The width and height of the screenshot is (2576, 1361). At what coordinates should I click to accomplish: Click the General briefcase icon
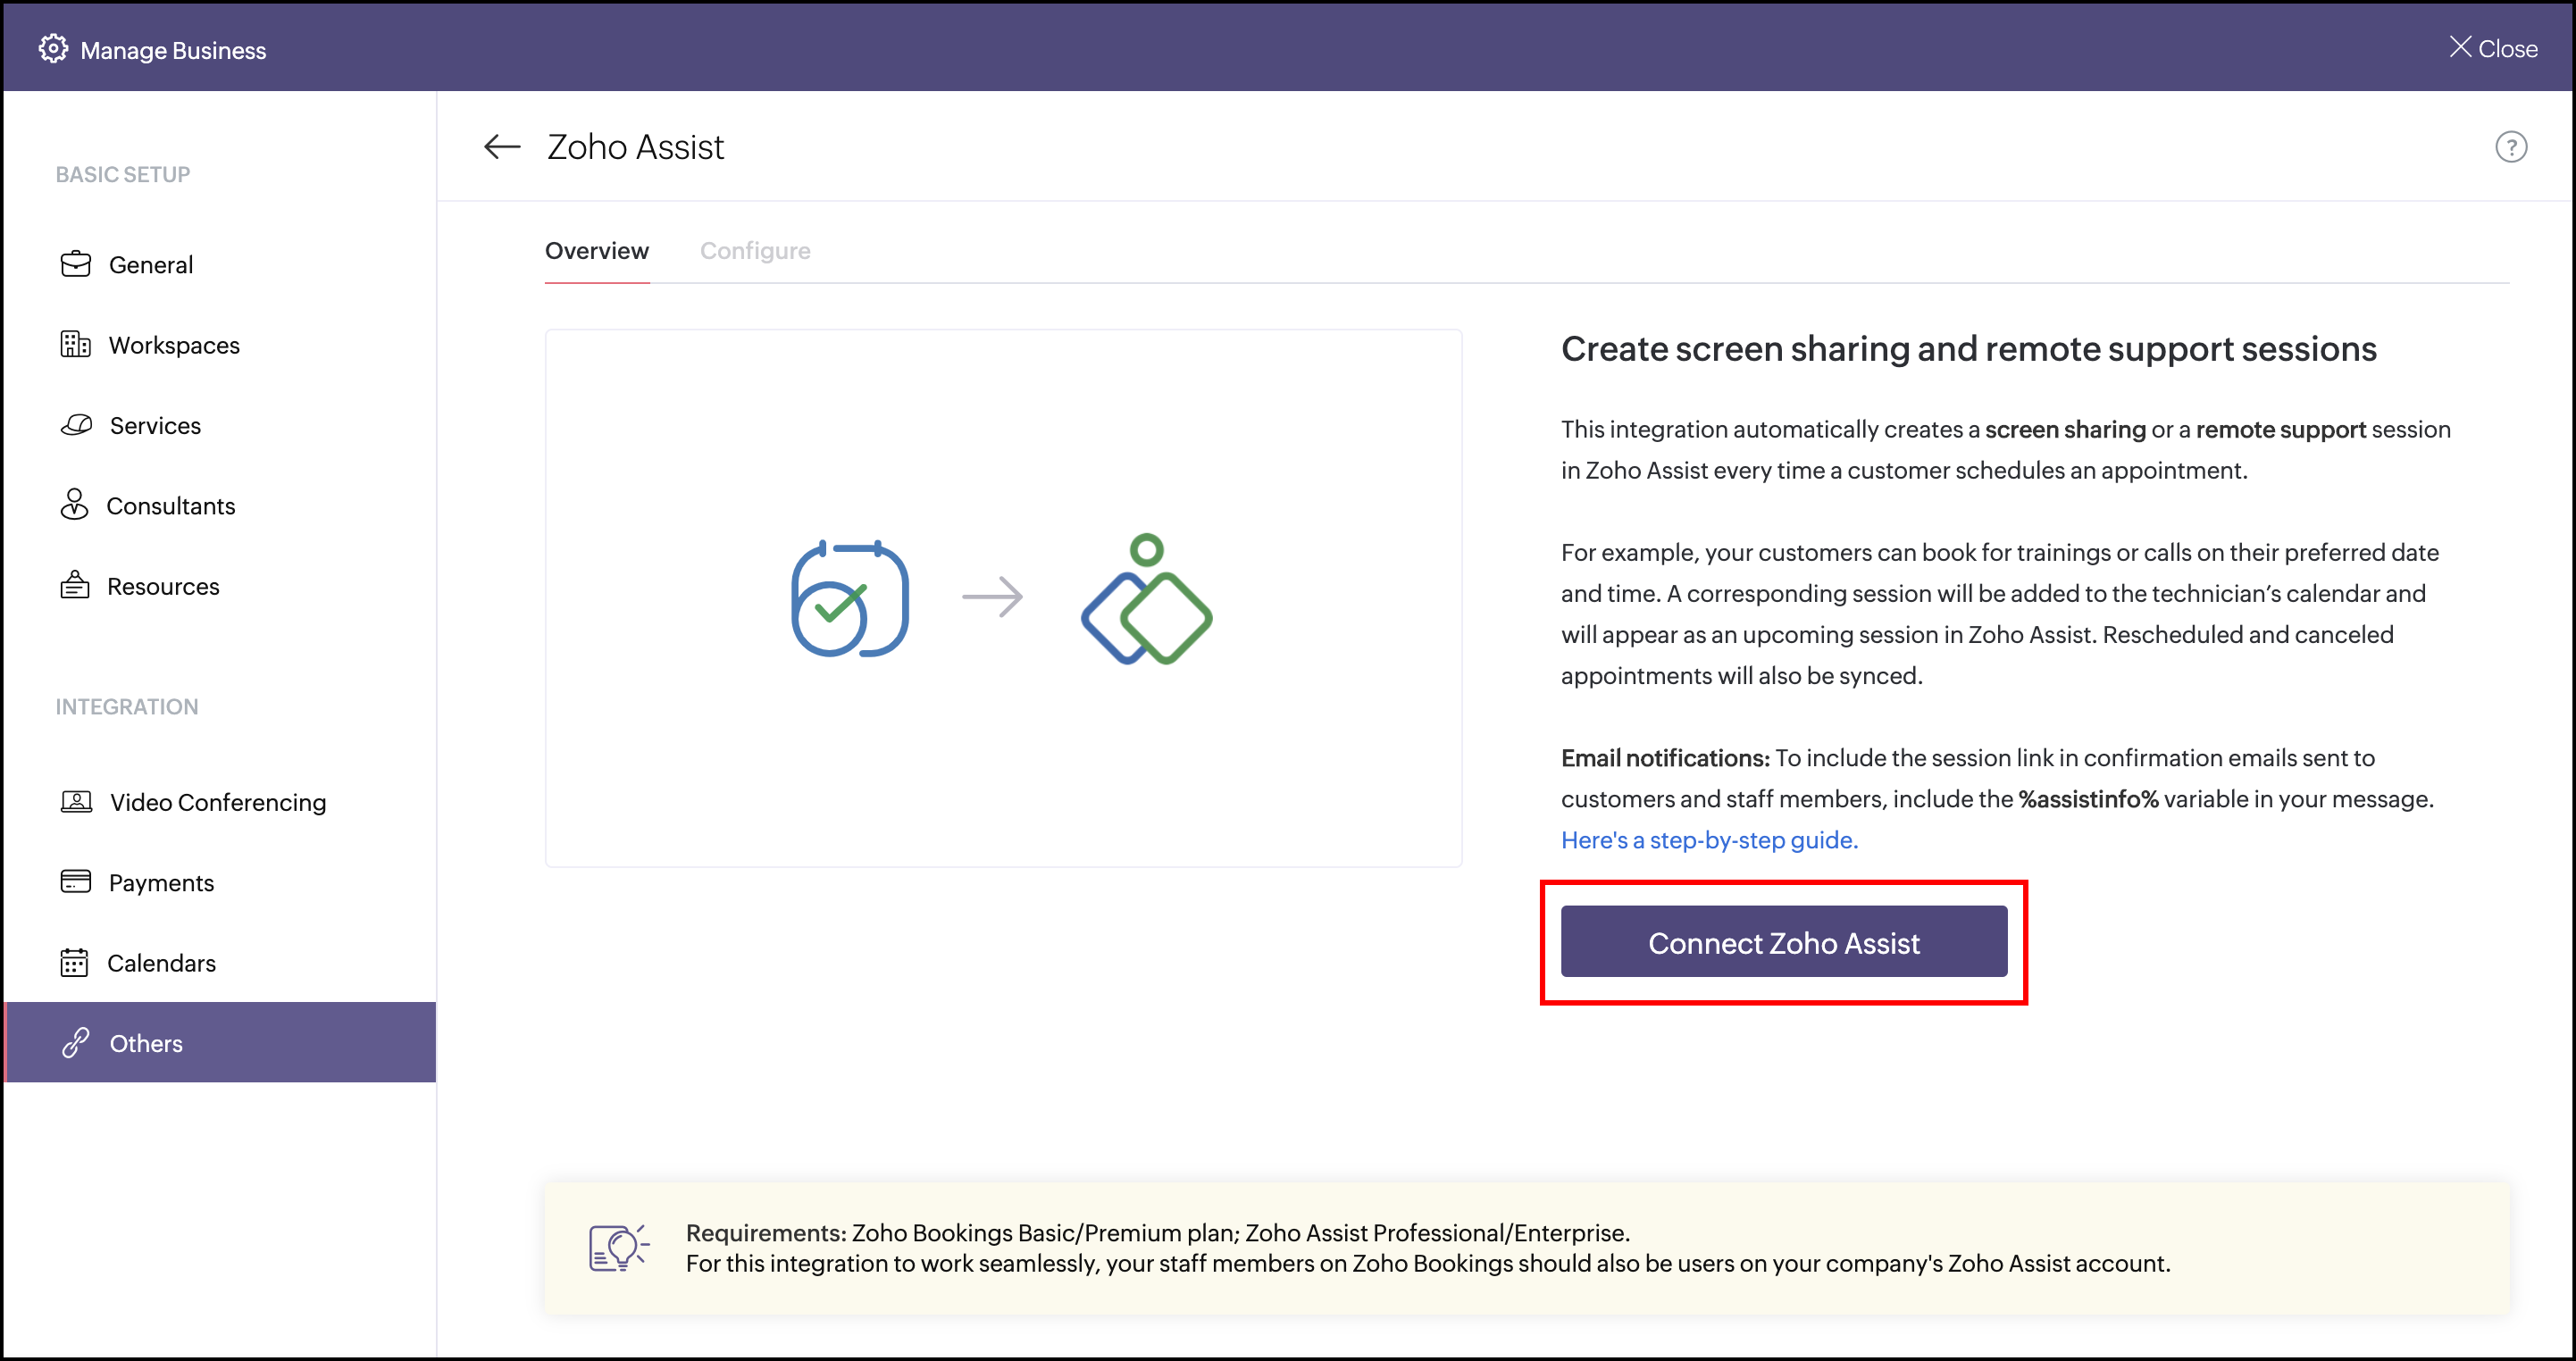tap(75, 264)
